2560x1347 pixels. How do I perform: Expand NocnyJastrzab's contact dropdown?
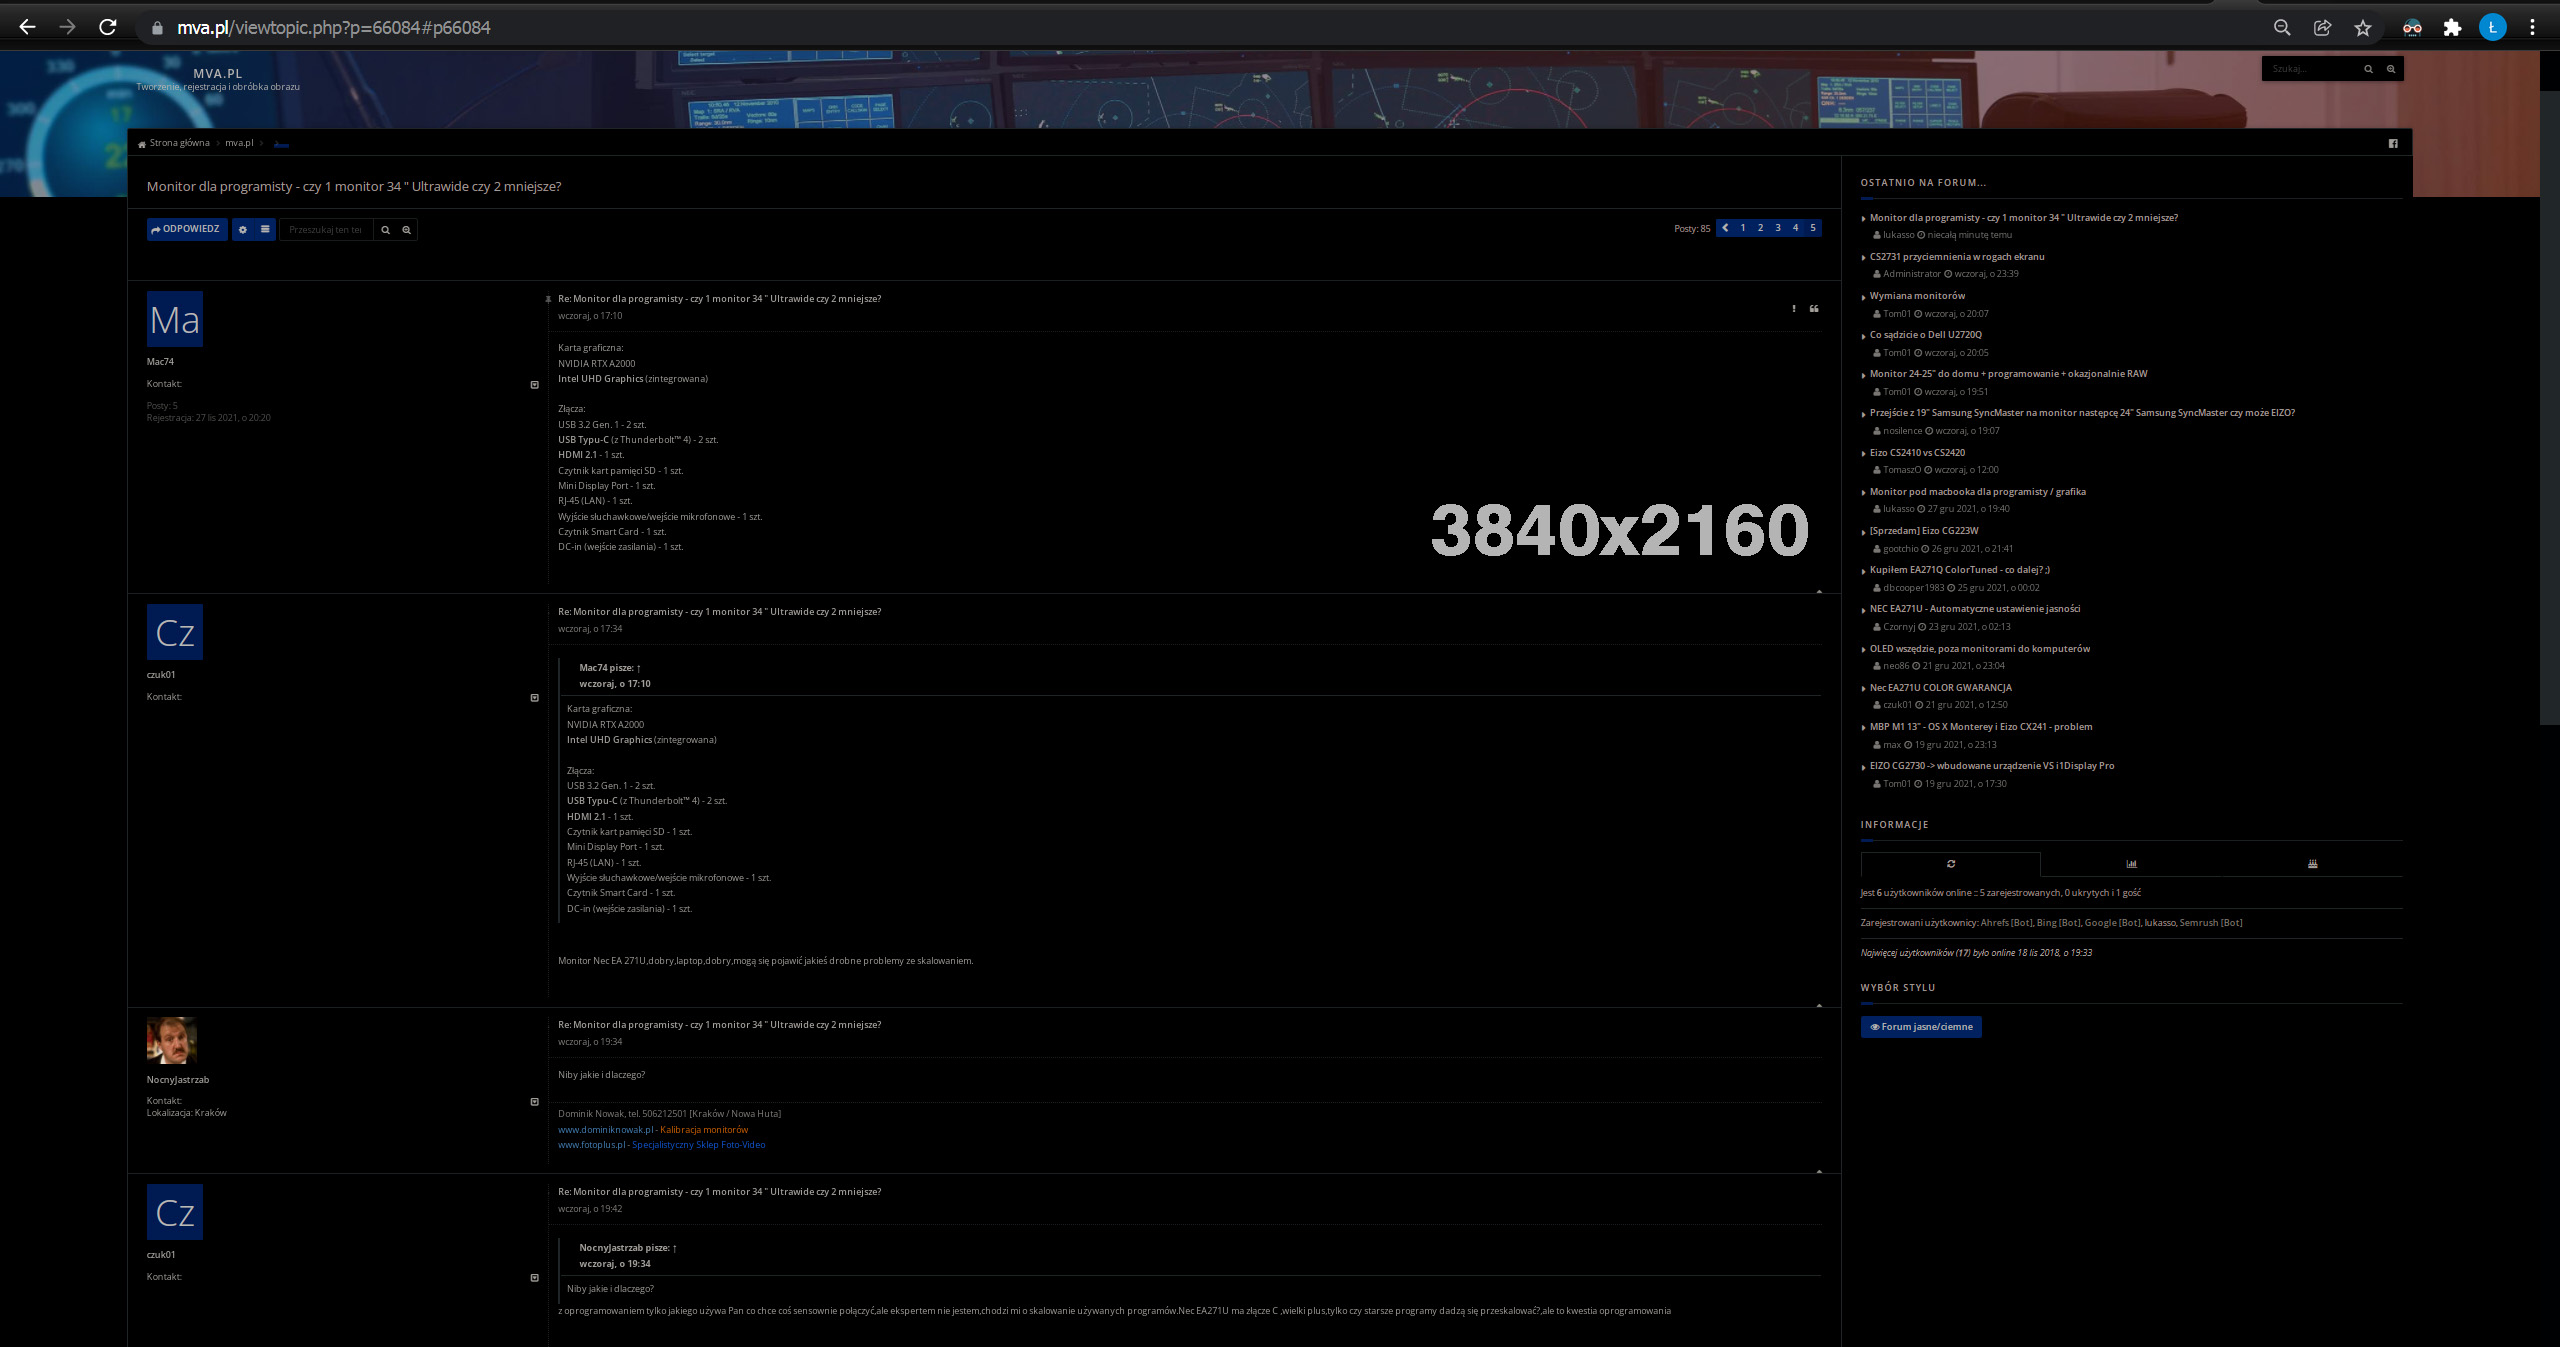(534, 1102)
